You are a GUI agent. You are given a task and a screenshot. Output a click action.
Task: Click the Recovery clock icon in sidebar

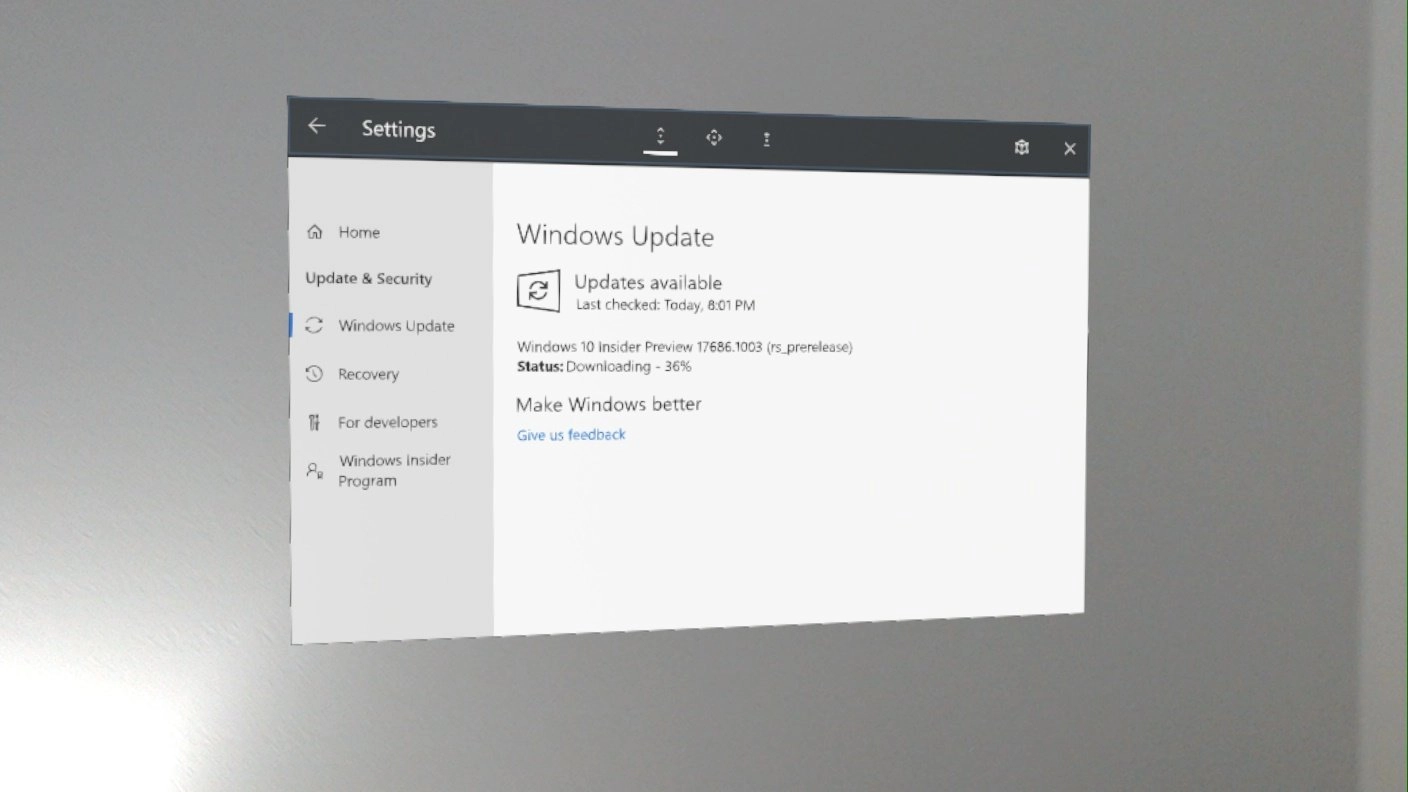(314, 373)
